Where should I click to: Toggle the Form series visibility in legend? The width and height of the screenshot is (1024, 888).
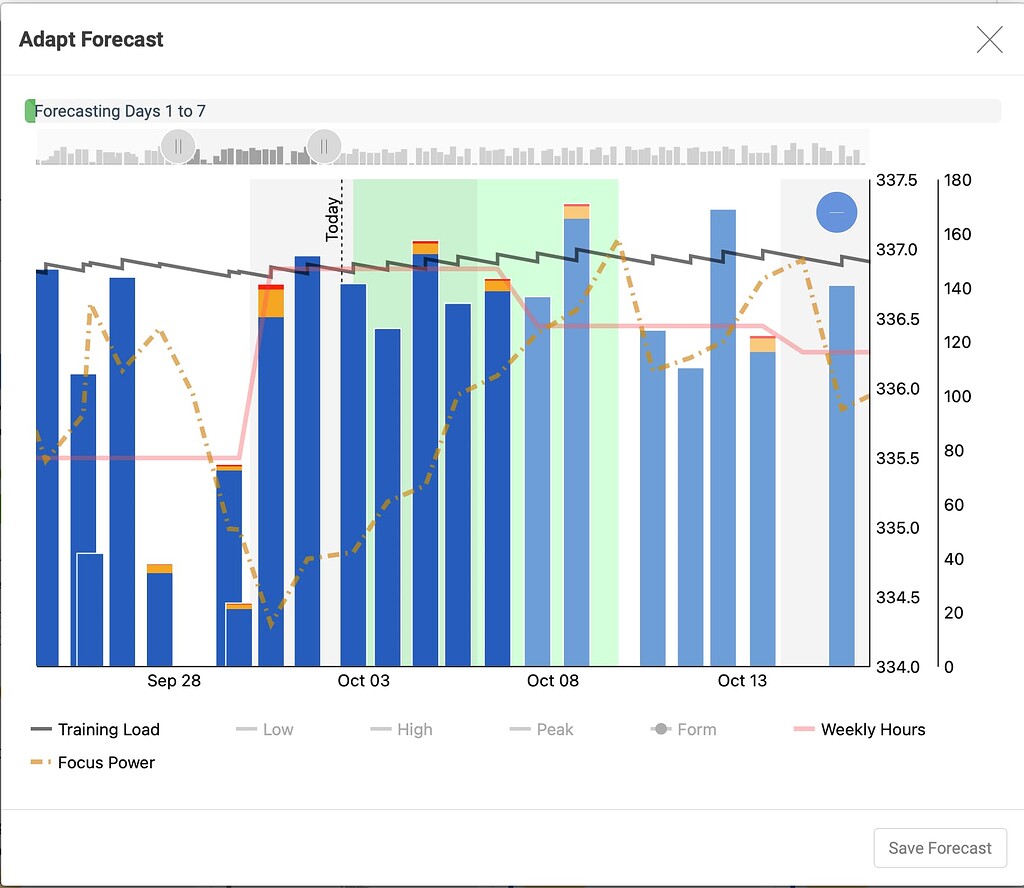tap(686, 730)
